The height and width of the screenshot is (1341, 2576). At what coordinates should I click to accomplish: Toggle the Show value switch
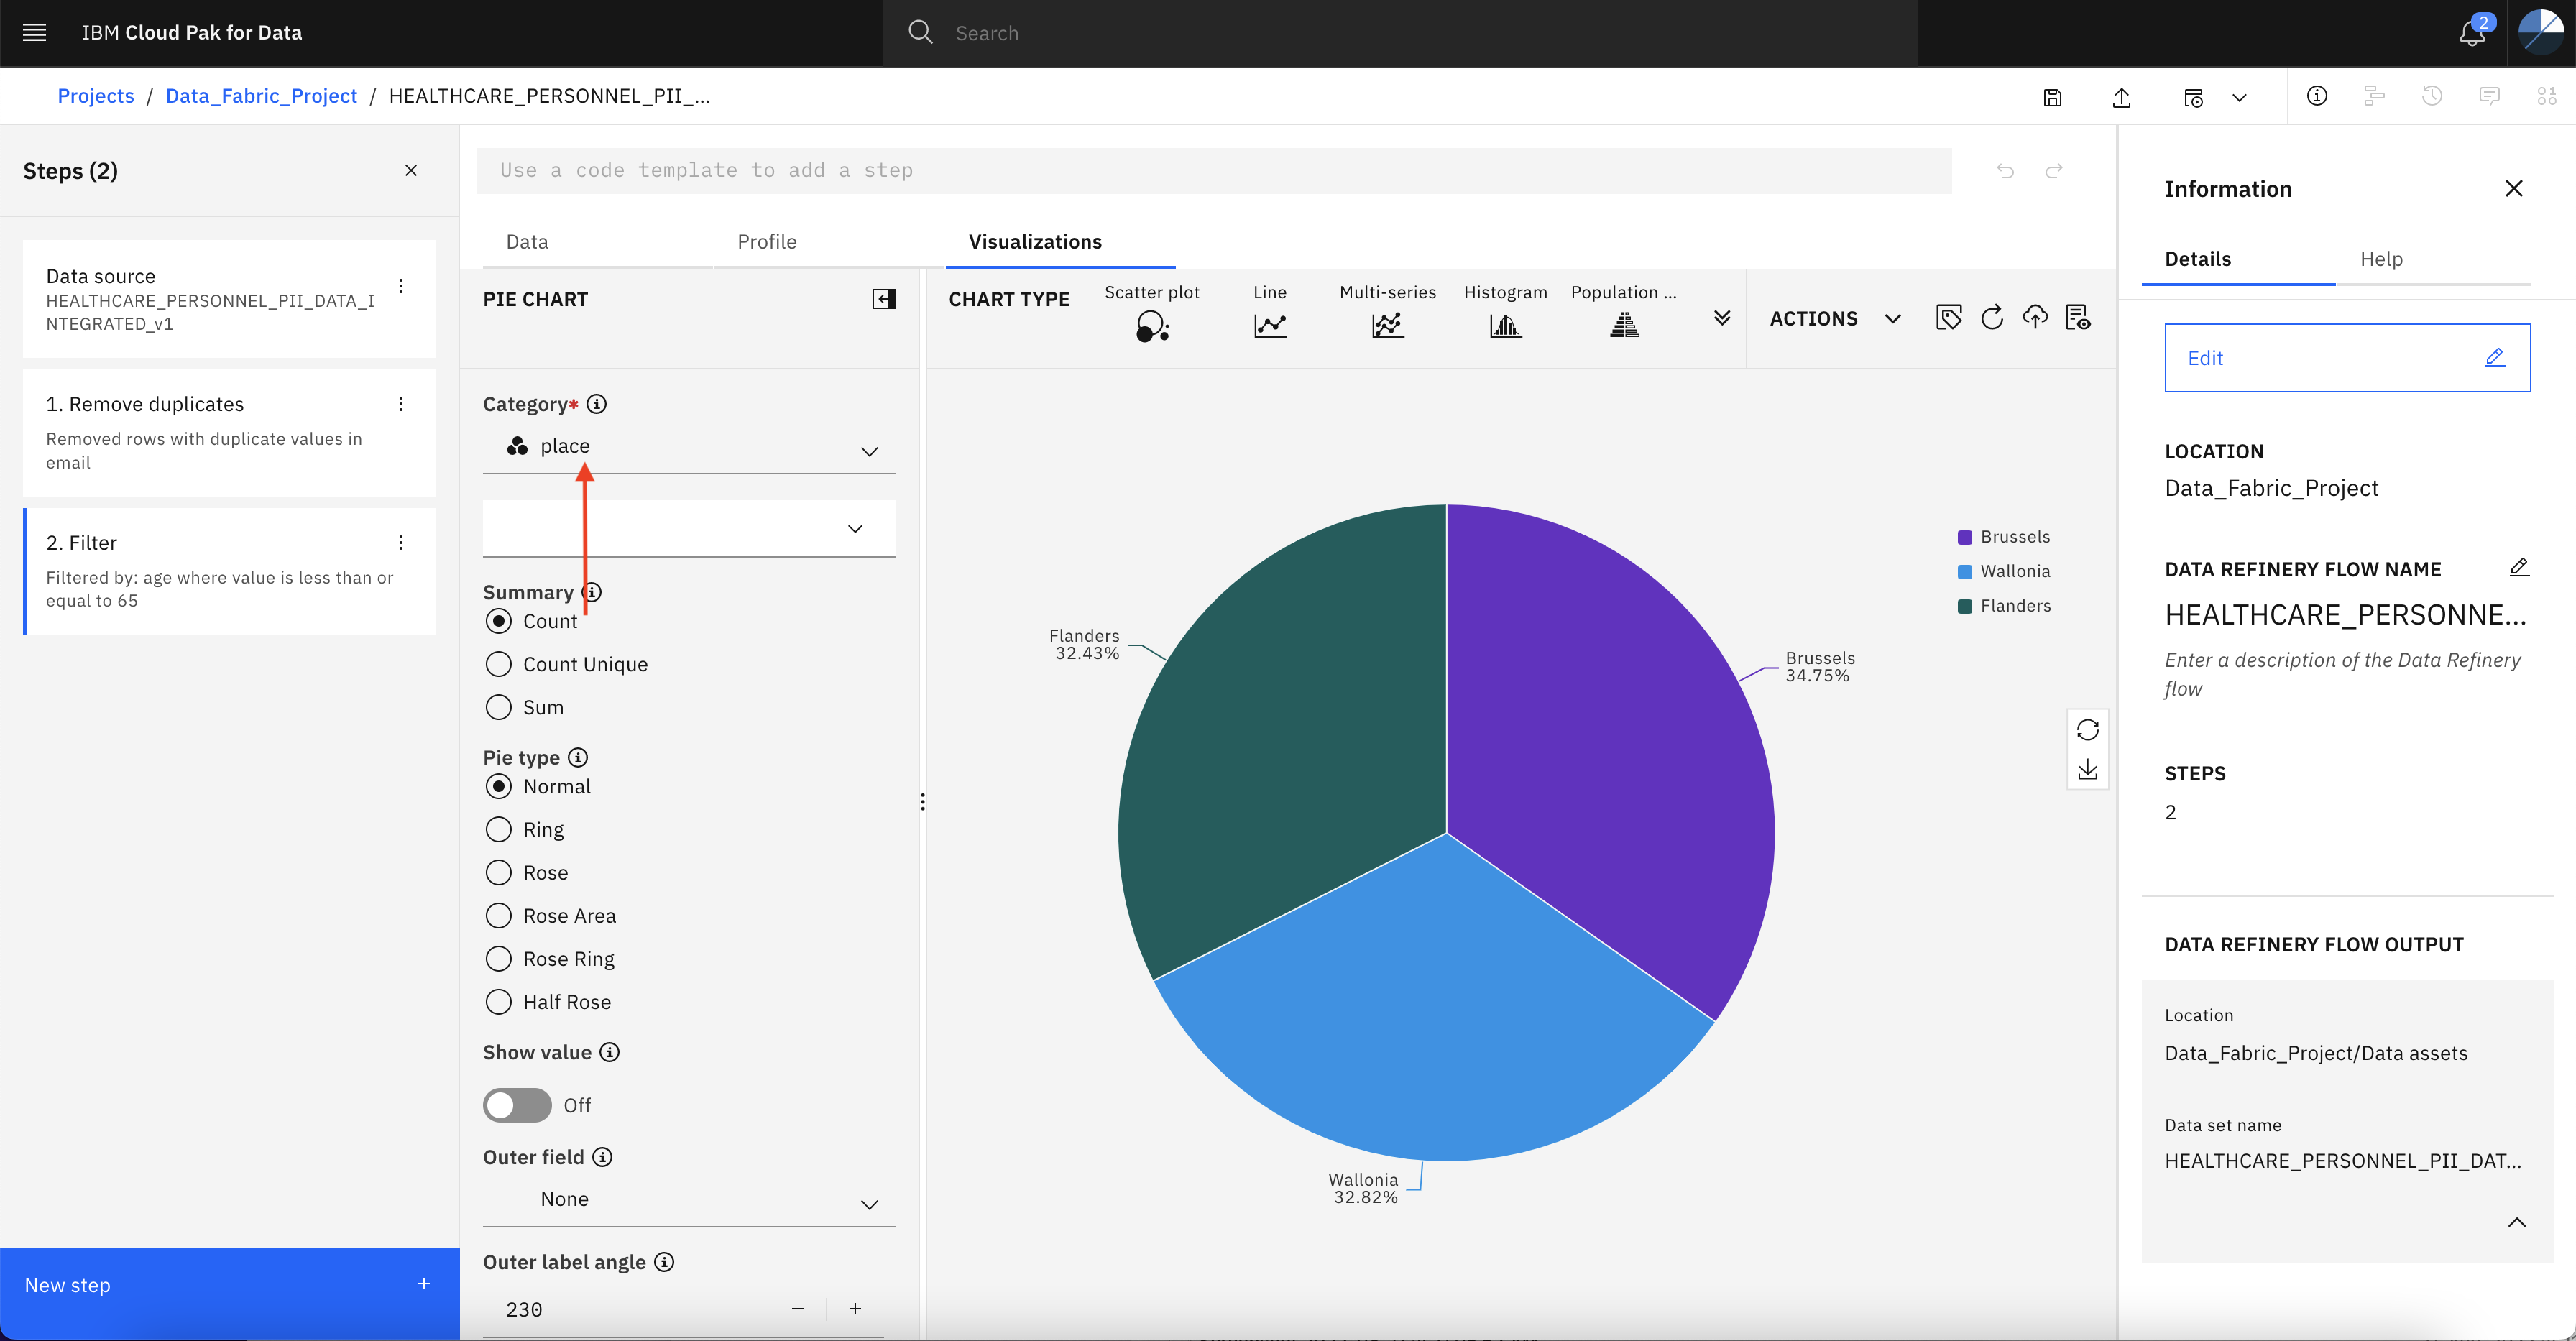[x=517, y=1105]
